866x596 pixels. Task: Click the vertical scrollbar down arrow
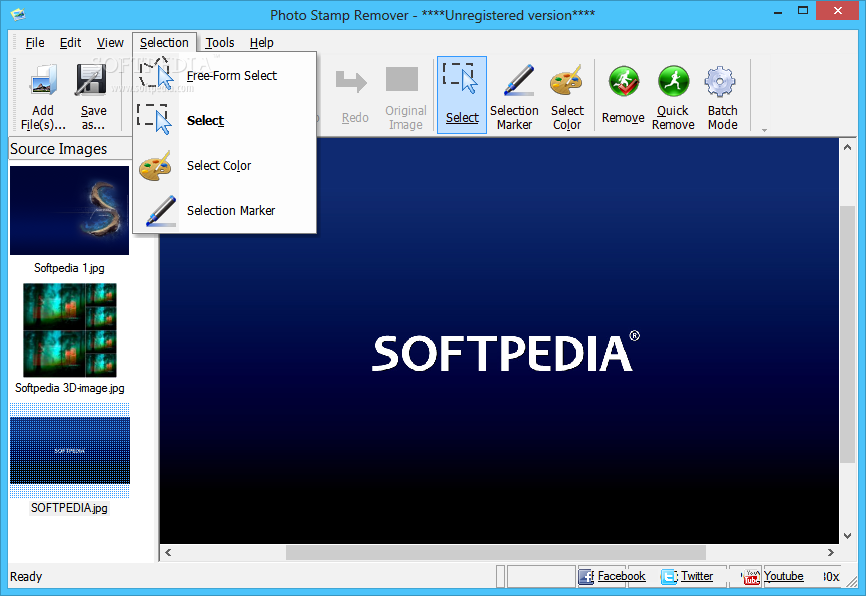847,536
